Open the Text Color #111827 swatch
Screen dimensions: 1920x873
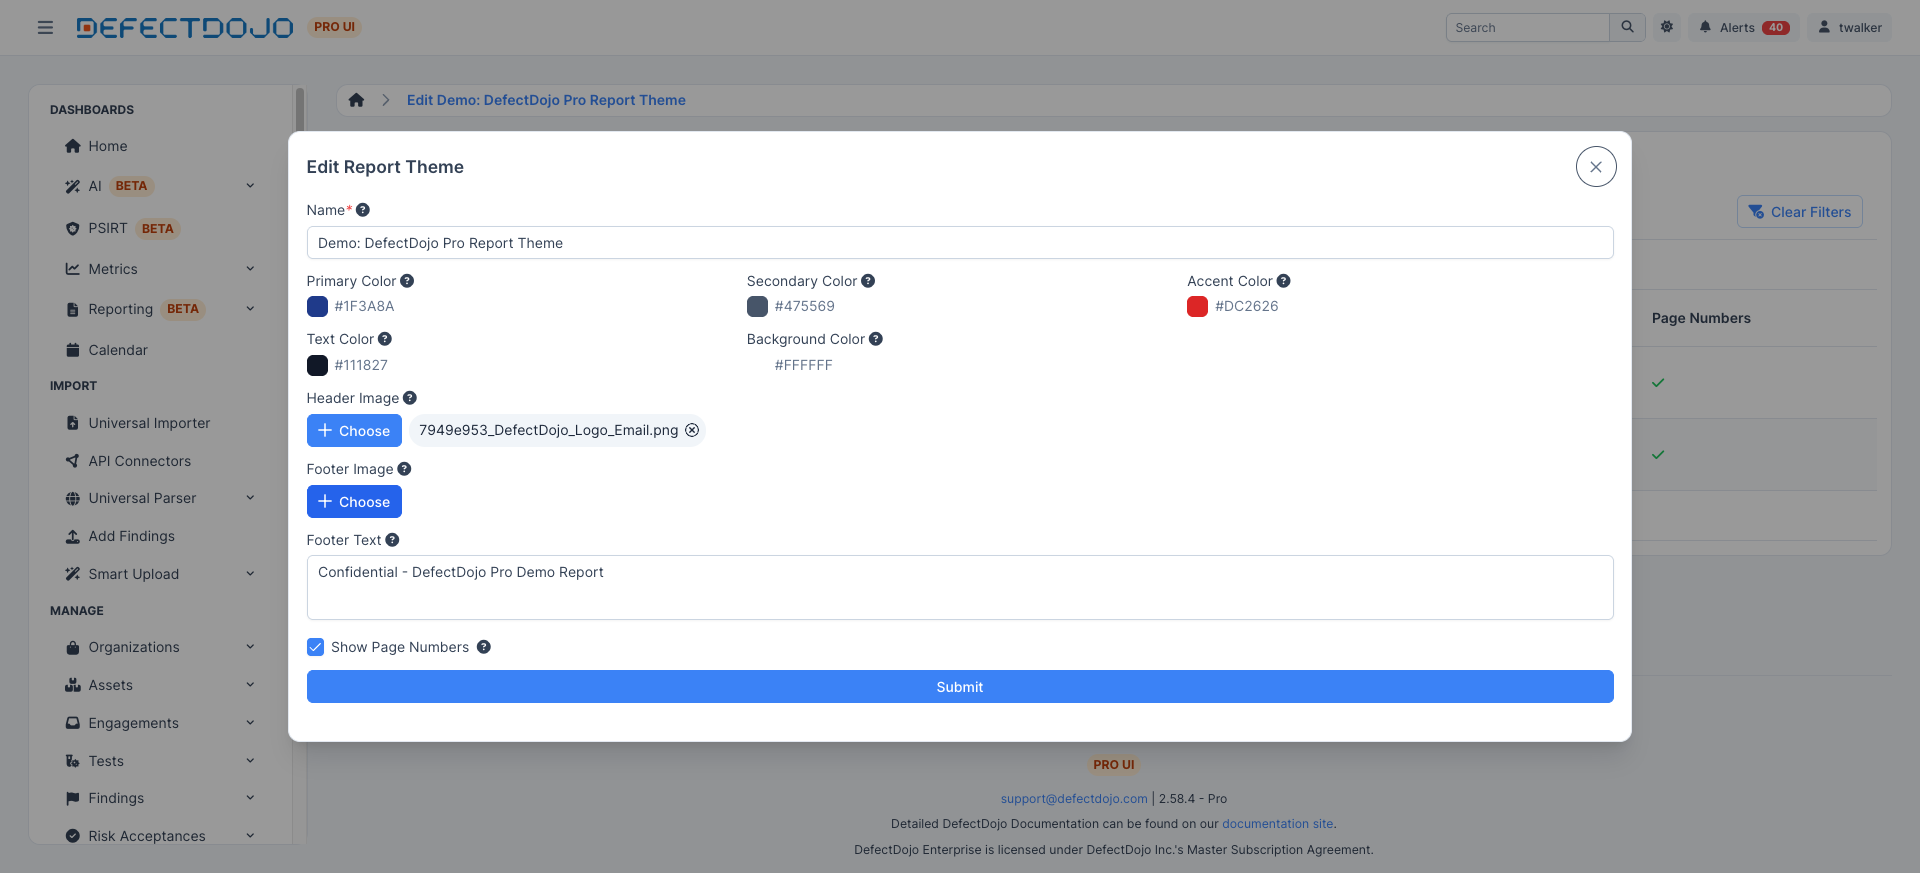pos(317,365)
